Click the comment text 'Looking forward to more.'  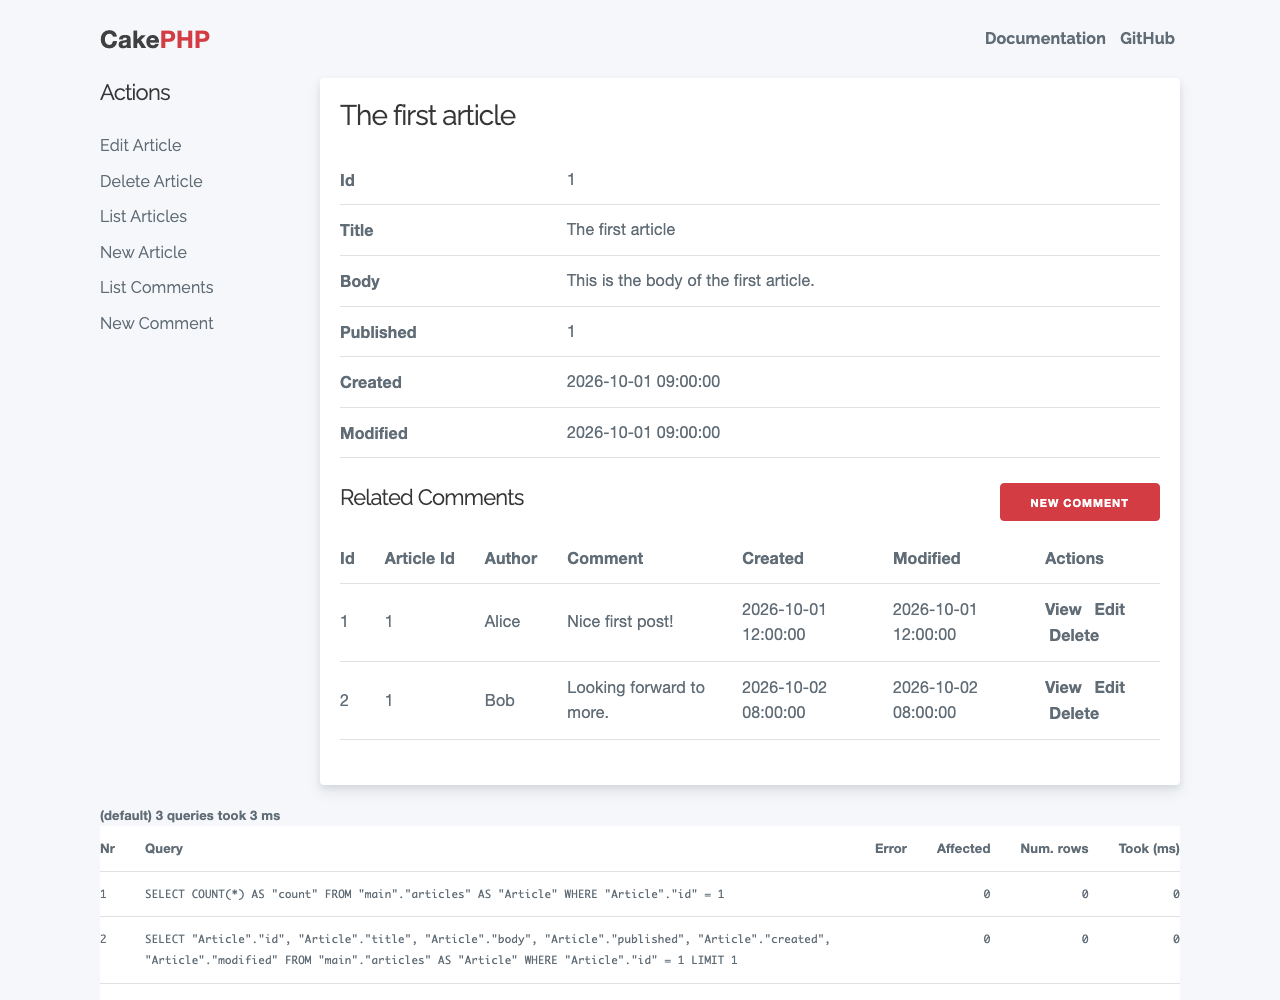point(636,700)
